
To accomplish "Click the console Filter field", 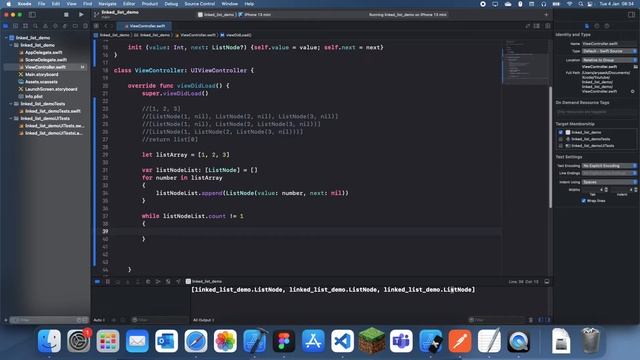I will (x=496, y=320).
